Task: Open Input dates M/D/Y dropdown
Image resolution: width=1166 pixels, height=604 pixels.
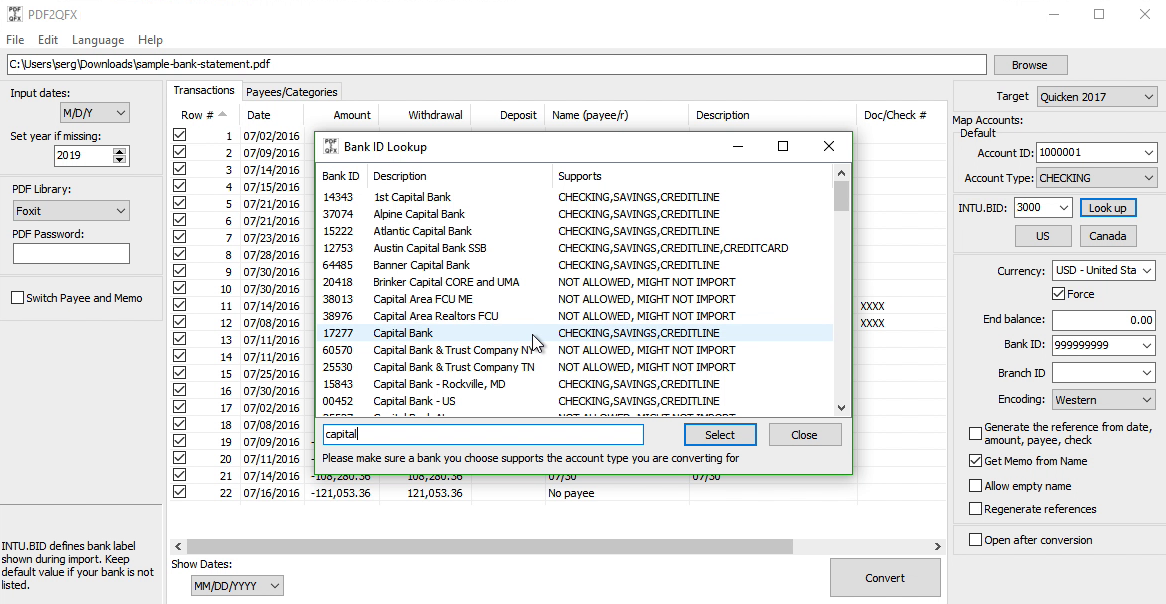Action: pos(94,113)
